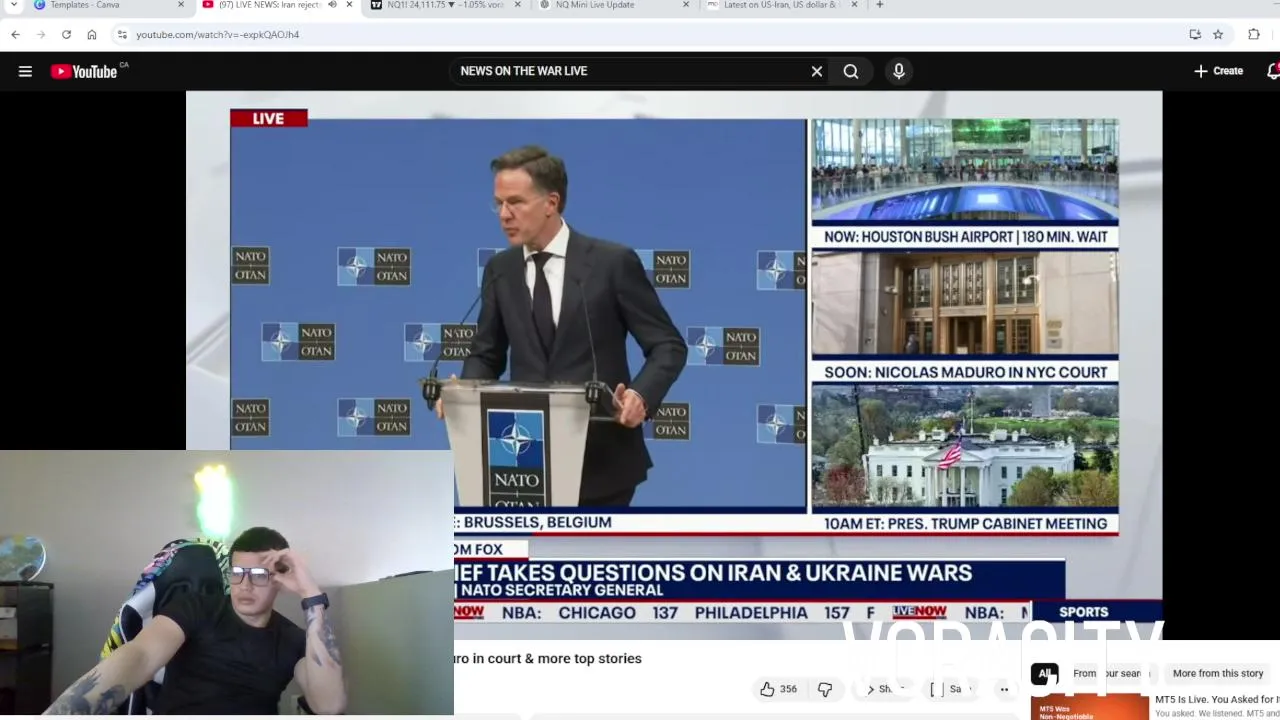Image resolution: width=1280 pixels, height=720 pixels.
Task: Open MT5 Was Non-Negotiable thumbnail
Action: pyautogui.click(x=1090, y=707)
